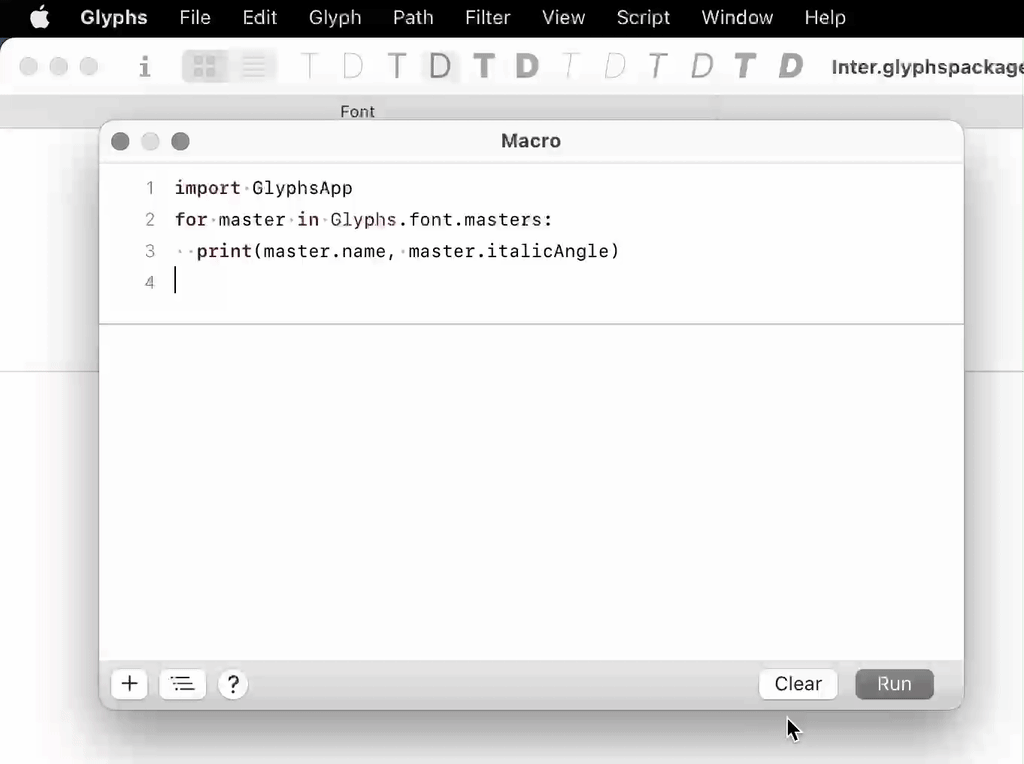Open the Window menu

click(x=737, y=18)
